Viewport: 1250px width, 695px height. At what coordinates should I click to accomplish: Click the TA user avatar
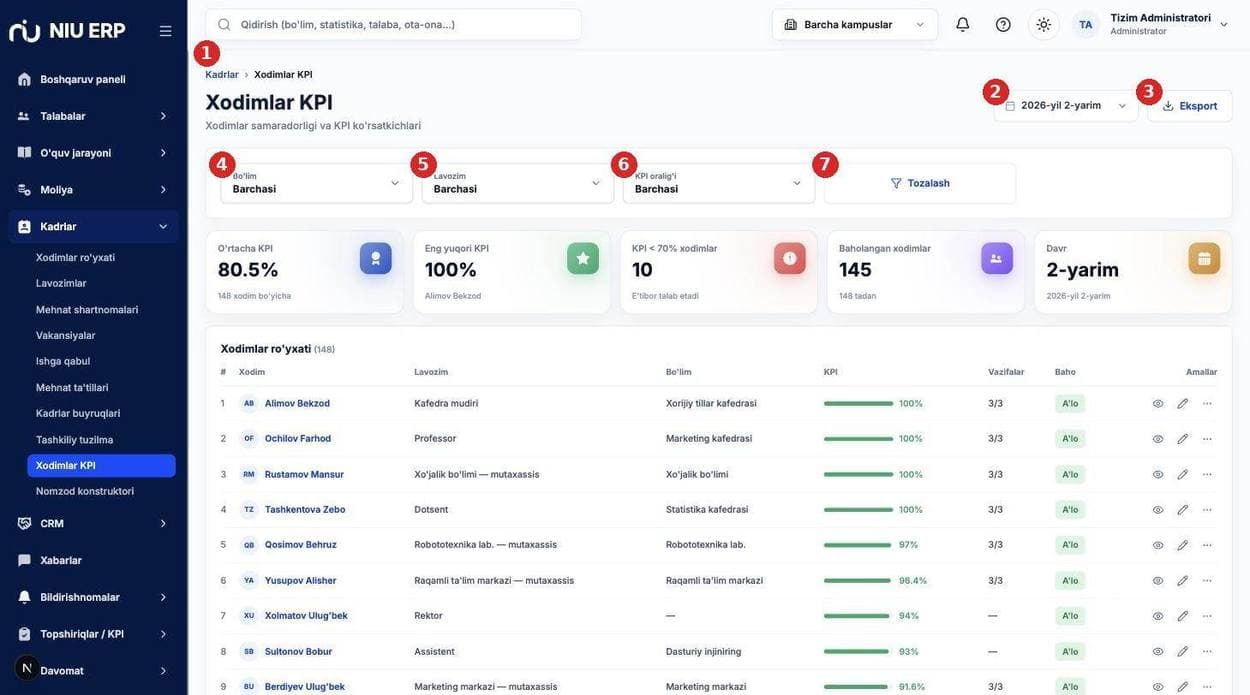(x=1086, y=24)
